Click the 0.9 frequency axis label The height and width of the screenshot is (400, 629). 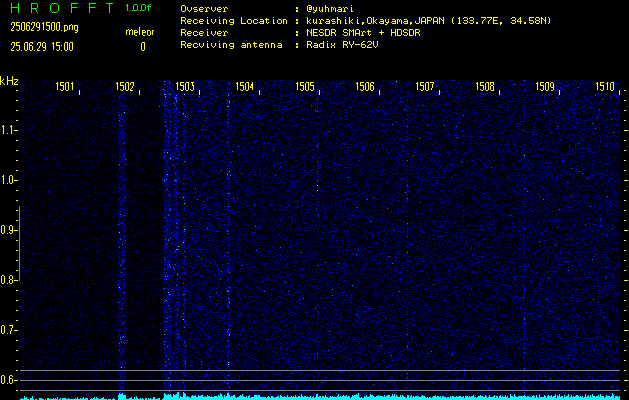point(7,230)
